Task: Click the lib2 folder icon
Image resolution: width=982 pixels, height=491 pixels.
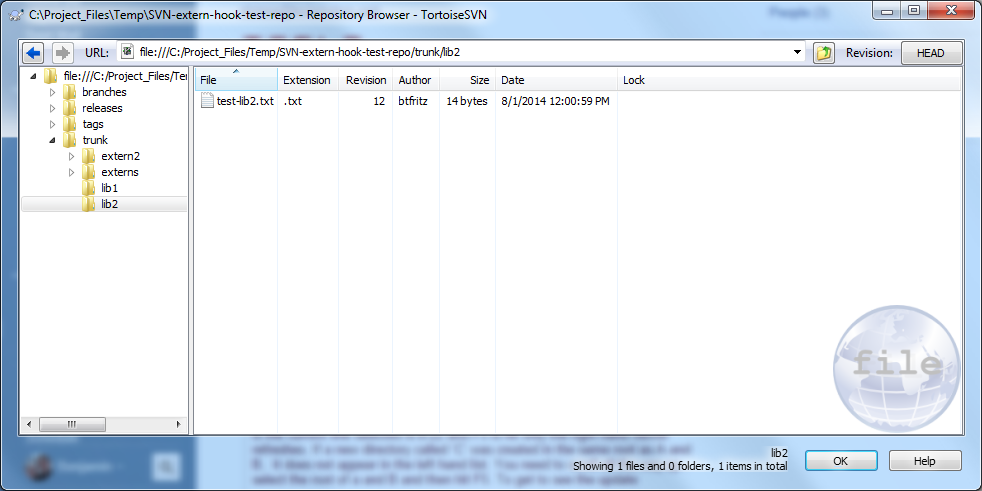Action: point(89,204)
